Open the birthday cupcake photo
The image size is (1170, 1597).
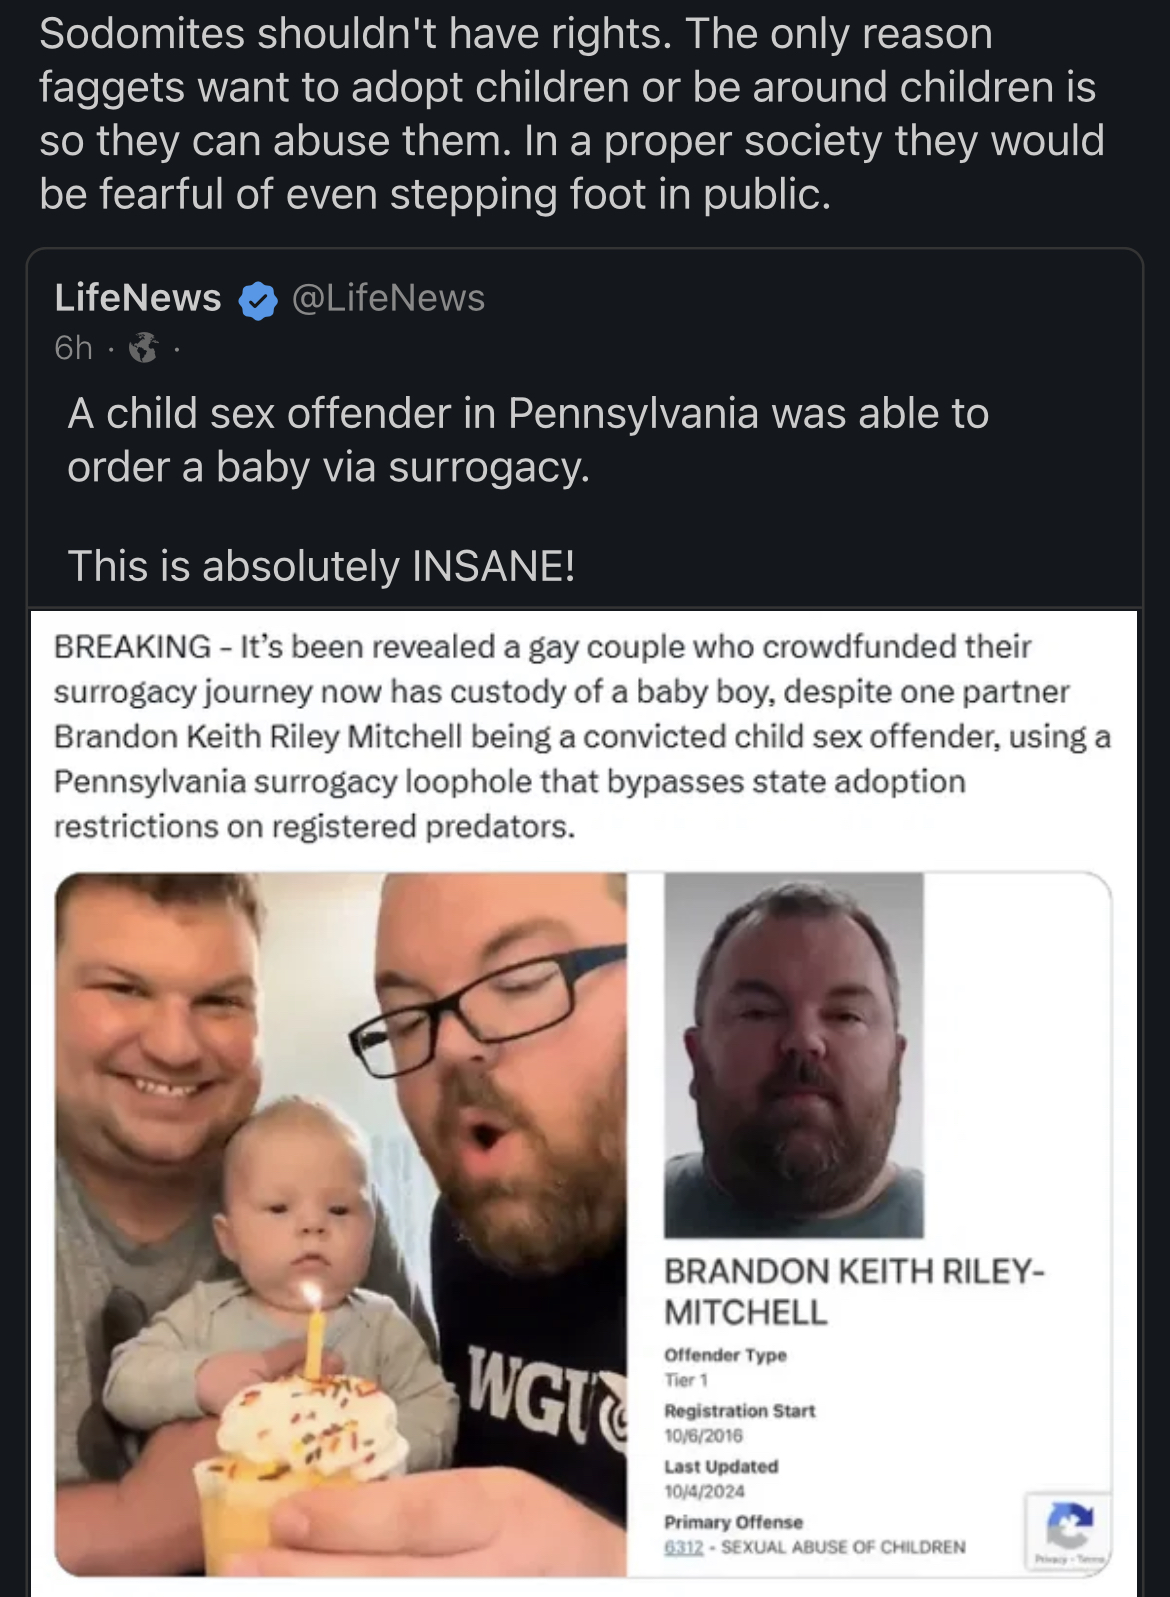(340, 1224)
